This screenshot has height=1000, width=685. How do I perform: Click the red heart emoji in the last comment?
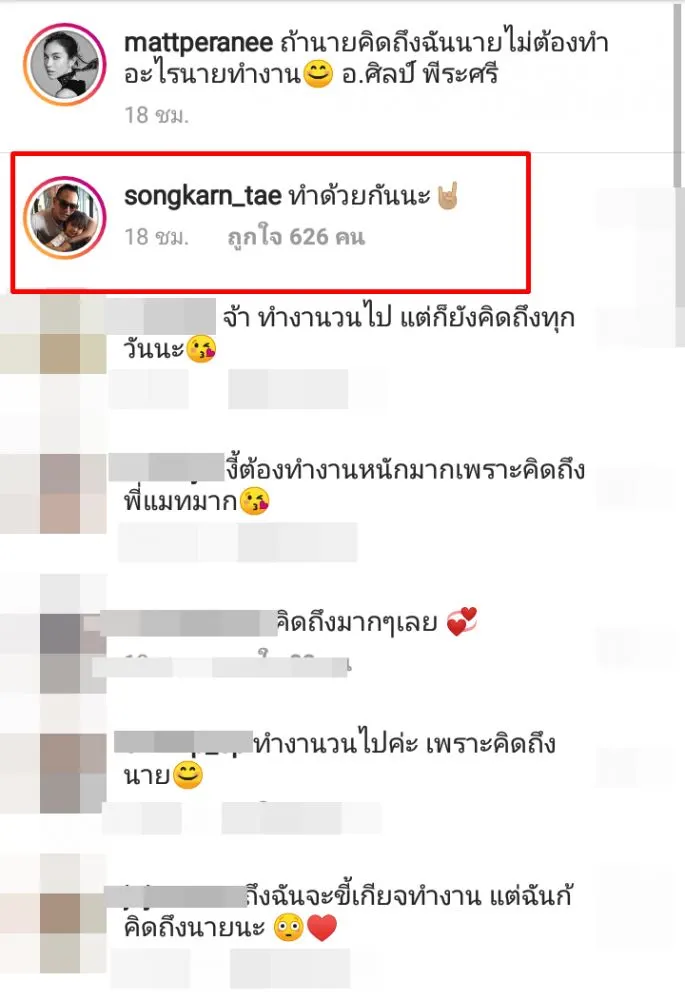pyautogui.click(x=321, y=928)
